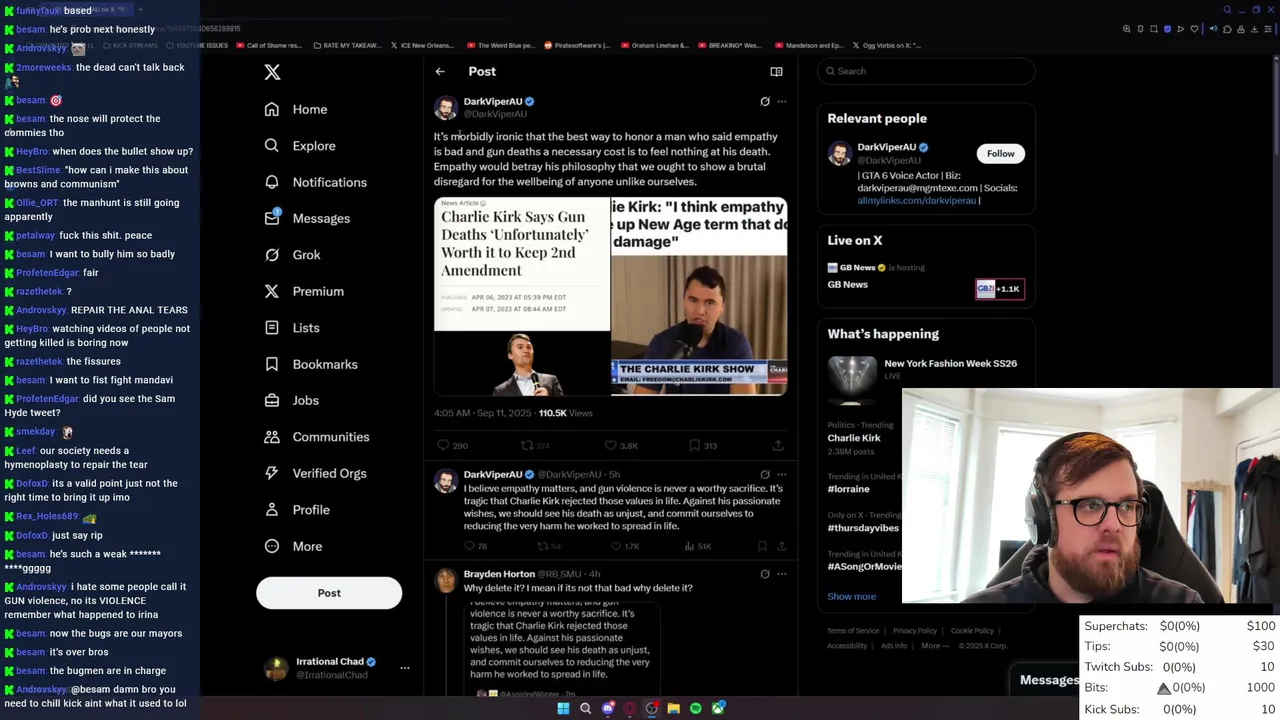Open three-dot menu on Brayden Horton reply

pyautogui.click(x=782, y=574)
